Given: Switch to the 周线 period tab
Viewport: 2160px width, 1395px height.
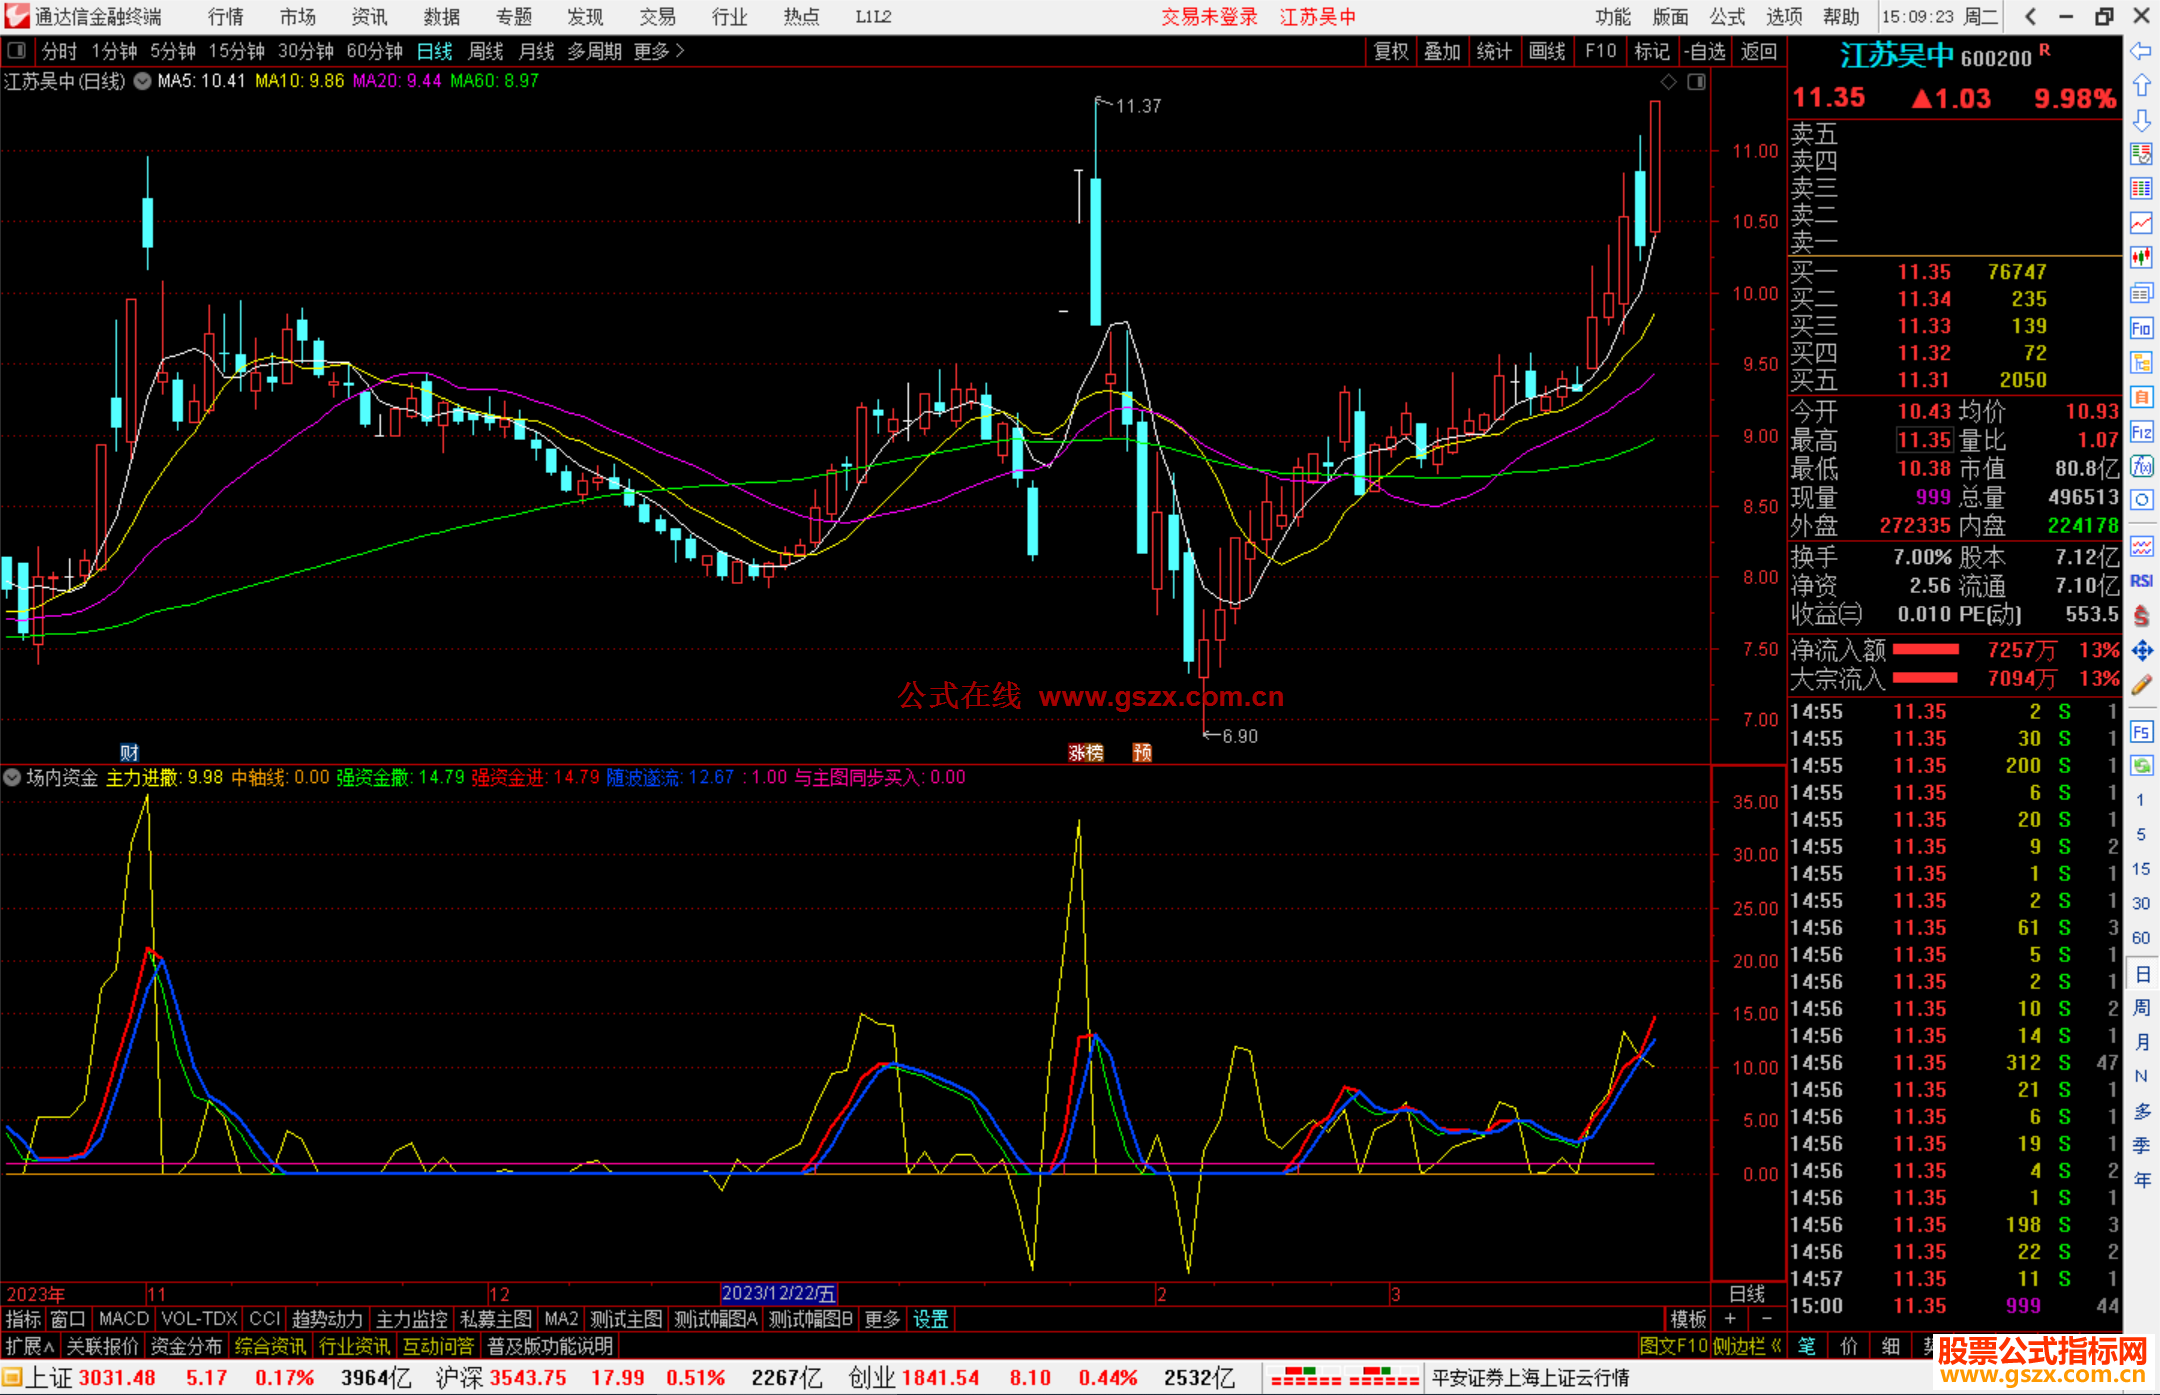Looking at the screenshot, I should [485, 51].
